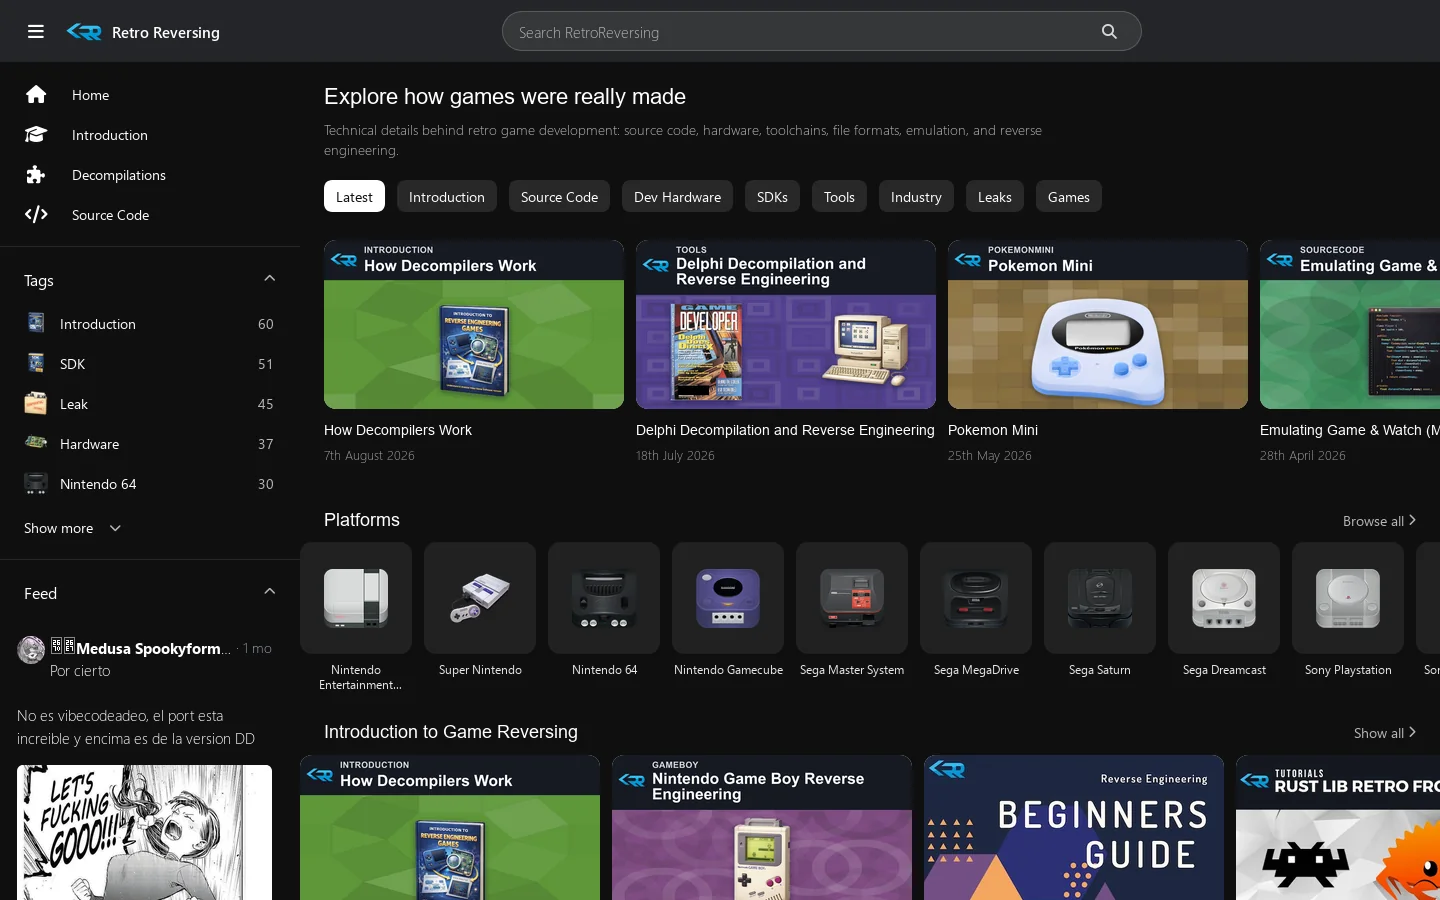Select the Dev Hardware filter tab
Image resolution: width=1440 pixels, height=900 pixels.
pos(677,197)
